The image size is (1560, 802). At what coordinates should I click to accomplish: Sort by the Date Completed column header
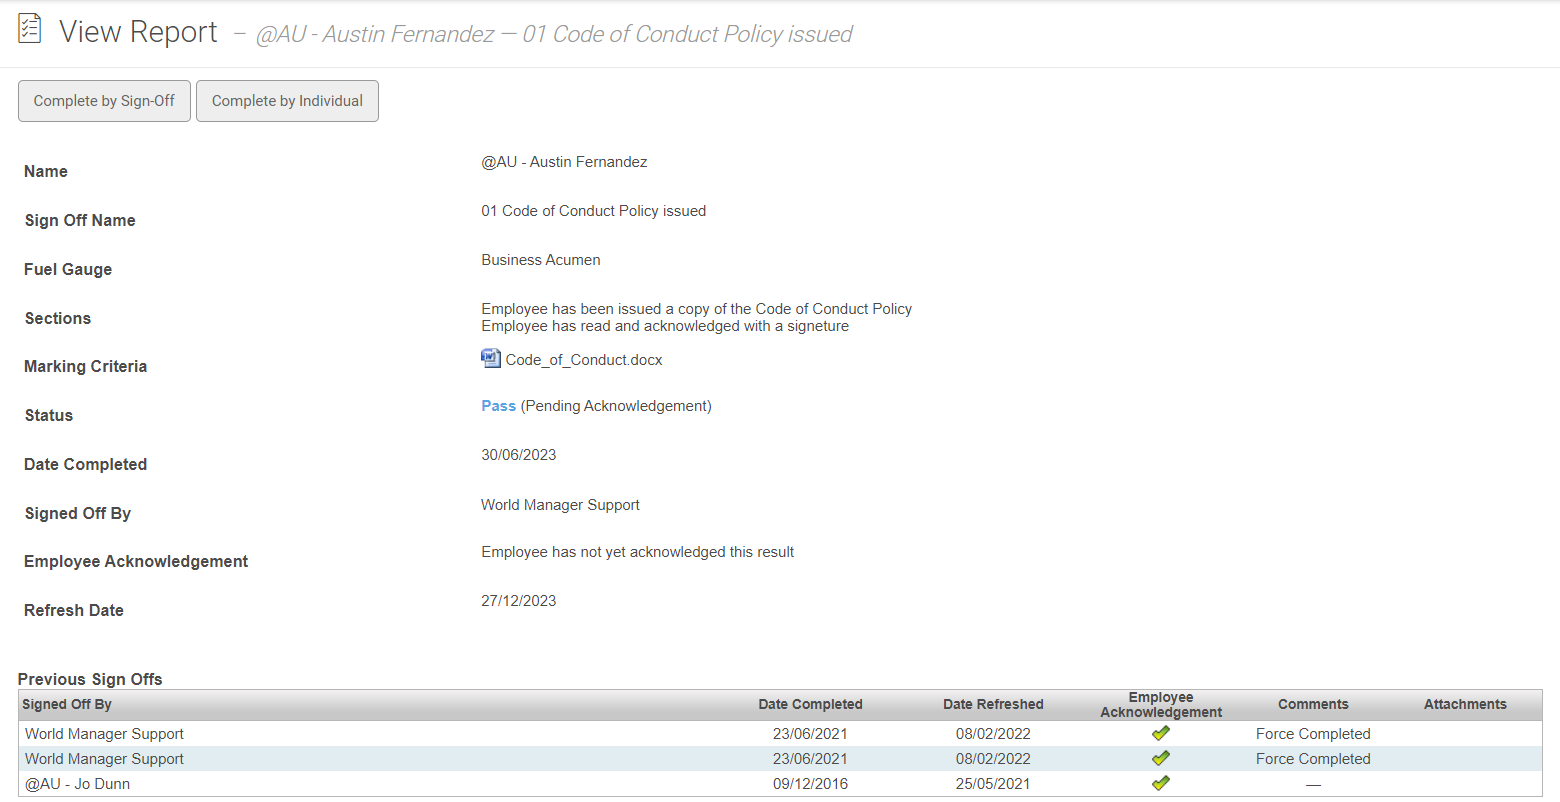810,704
